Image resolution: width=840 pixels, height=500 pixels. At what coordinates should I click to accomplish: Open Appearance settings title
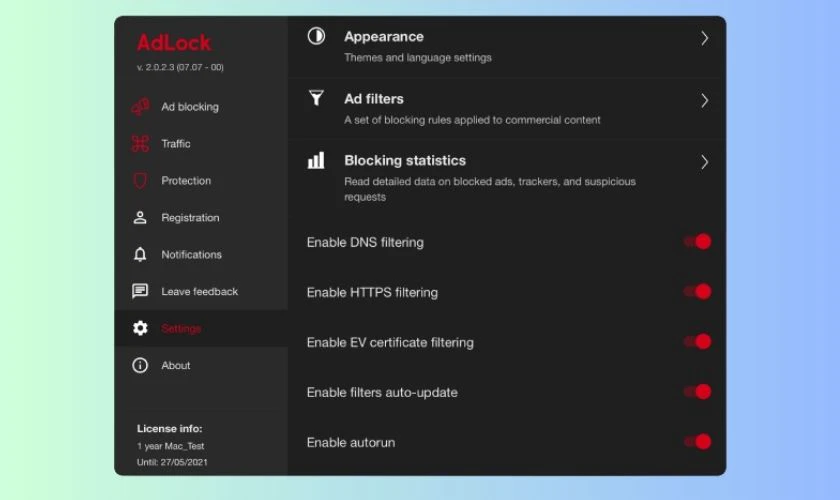[384, 36]
